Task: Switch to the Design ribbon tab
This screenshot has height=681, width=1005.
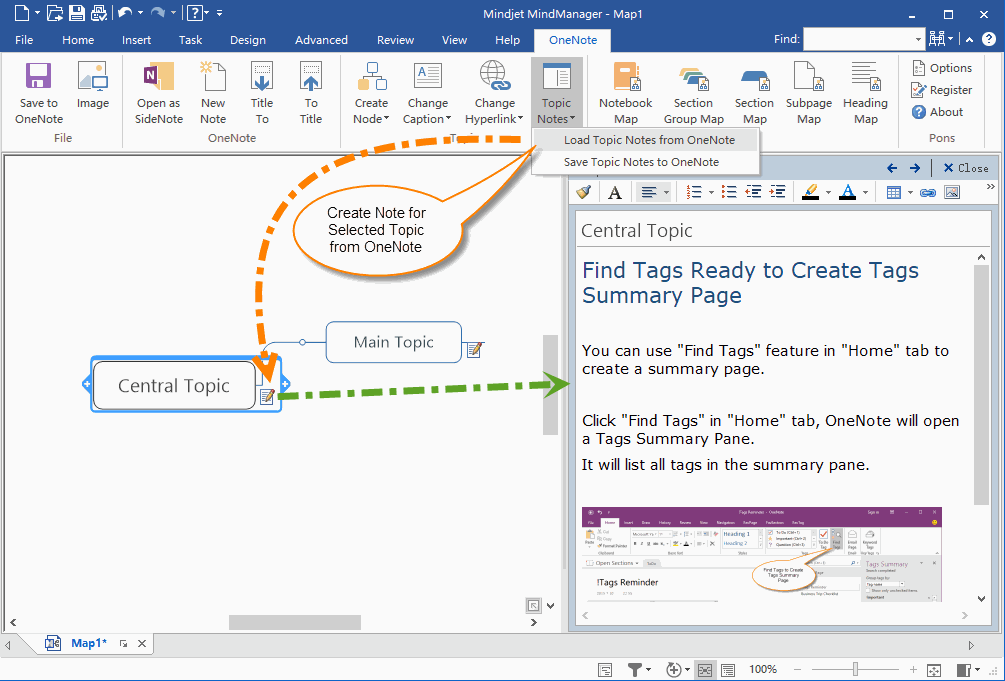Action: pos(248,40)
